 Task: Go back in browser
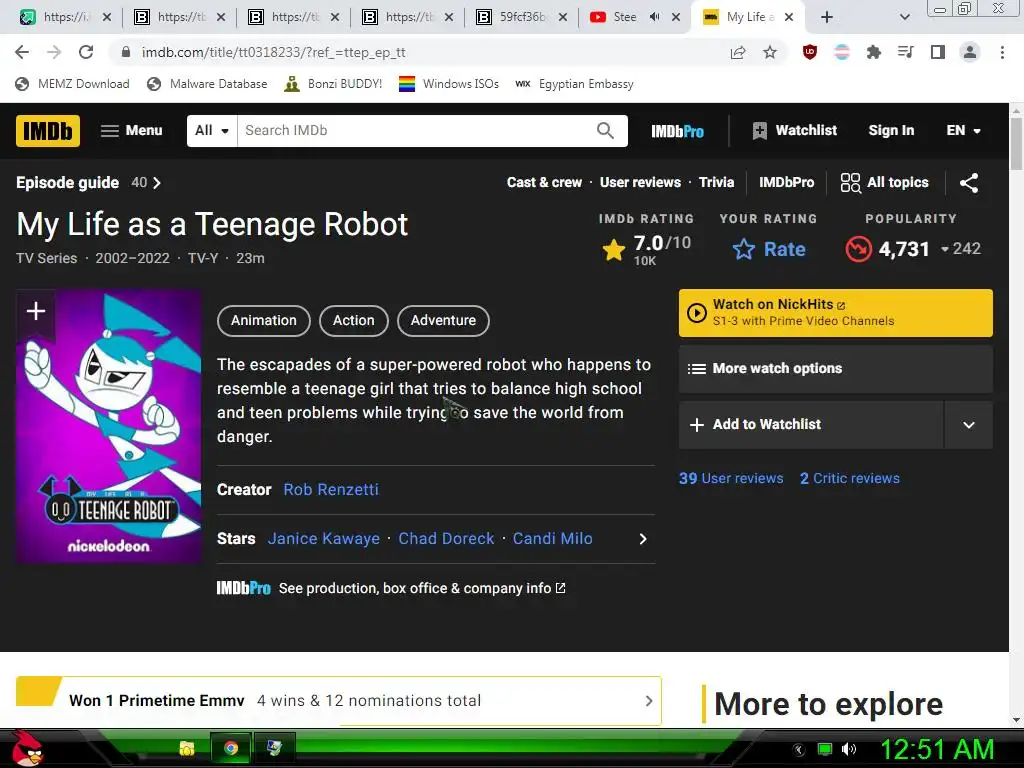click(x=22, y=52)
